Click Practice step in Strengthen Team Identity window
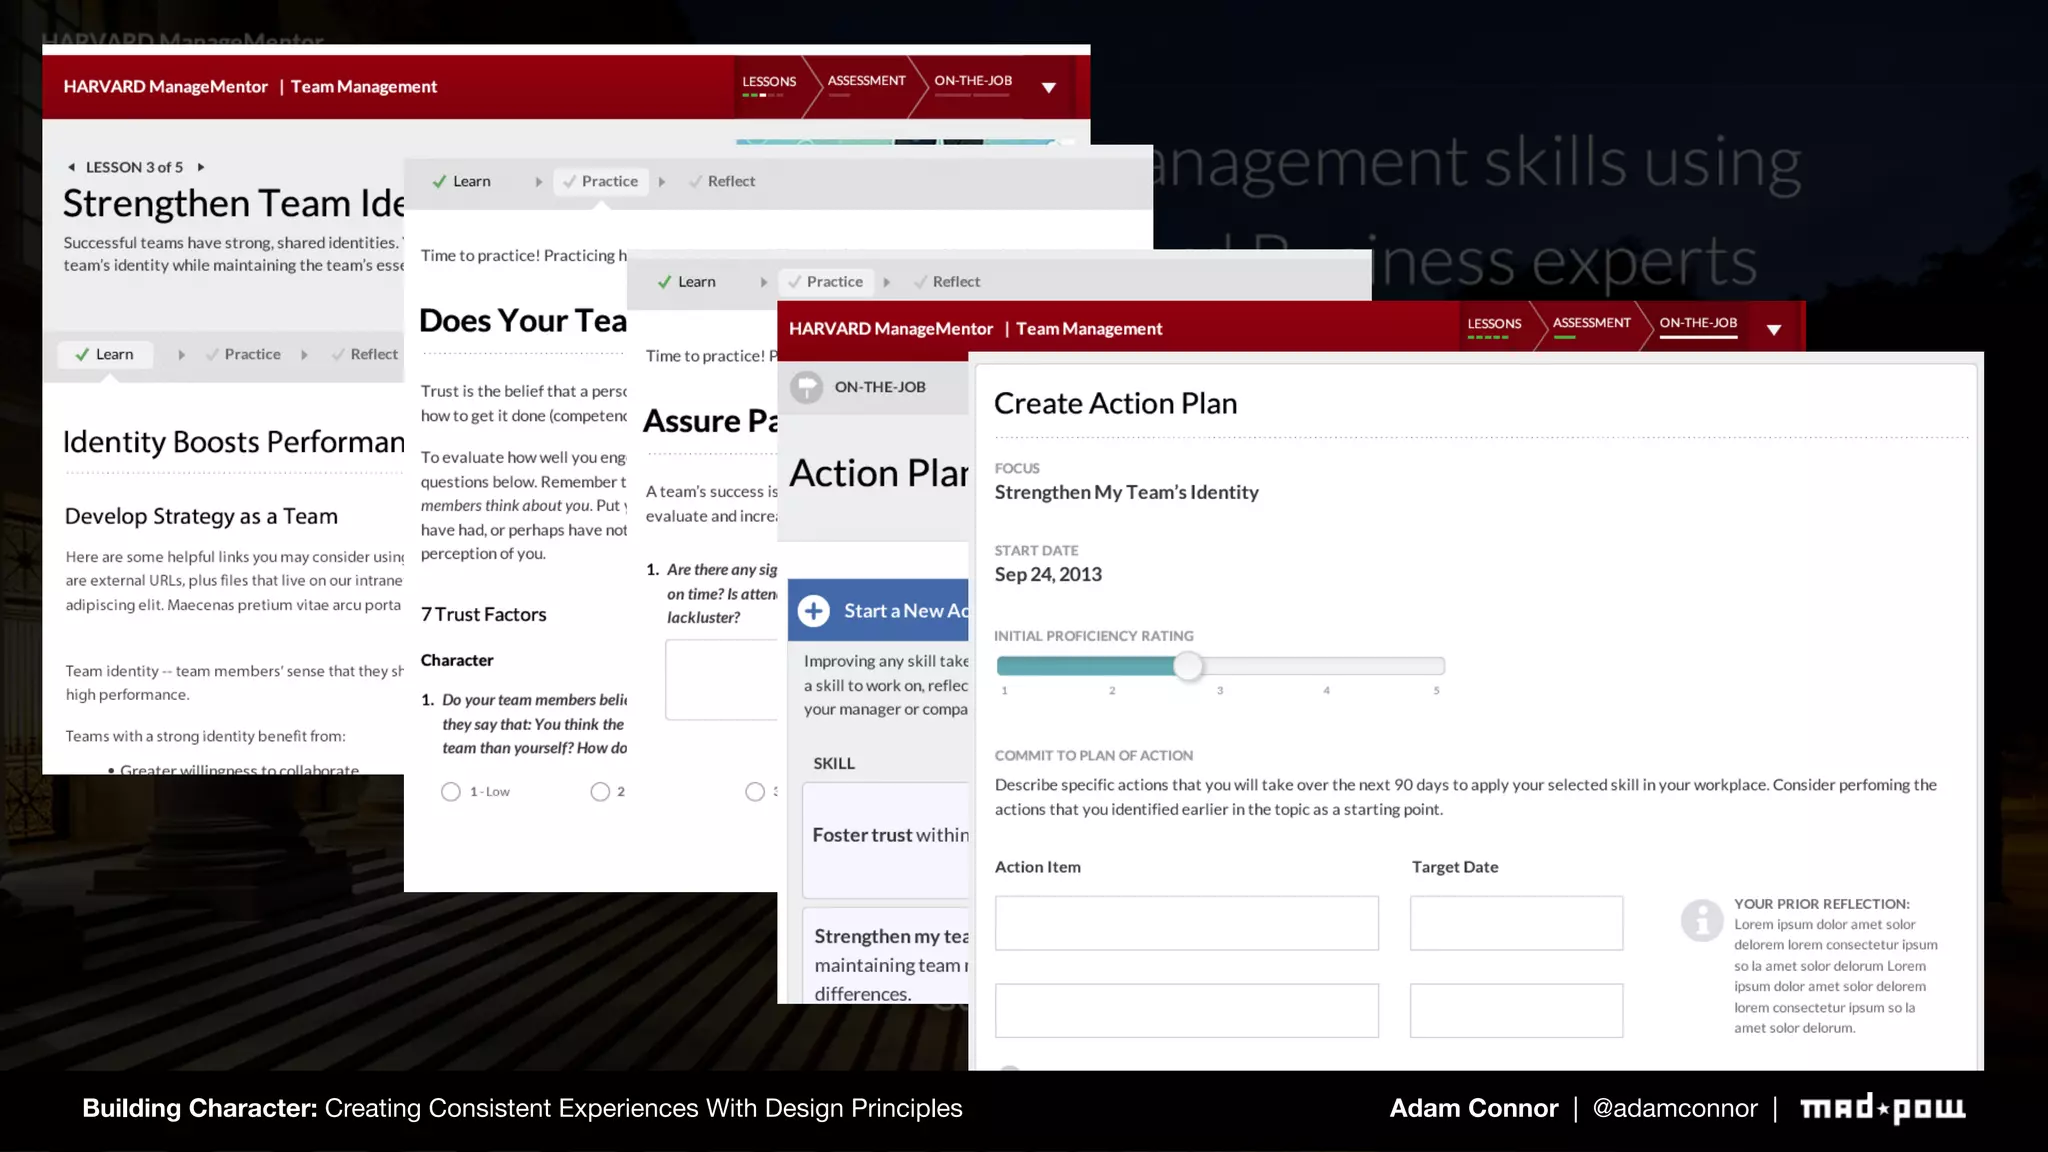This screenshot has width=2048, height=1152. (243, 354)
